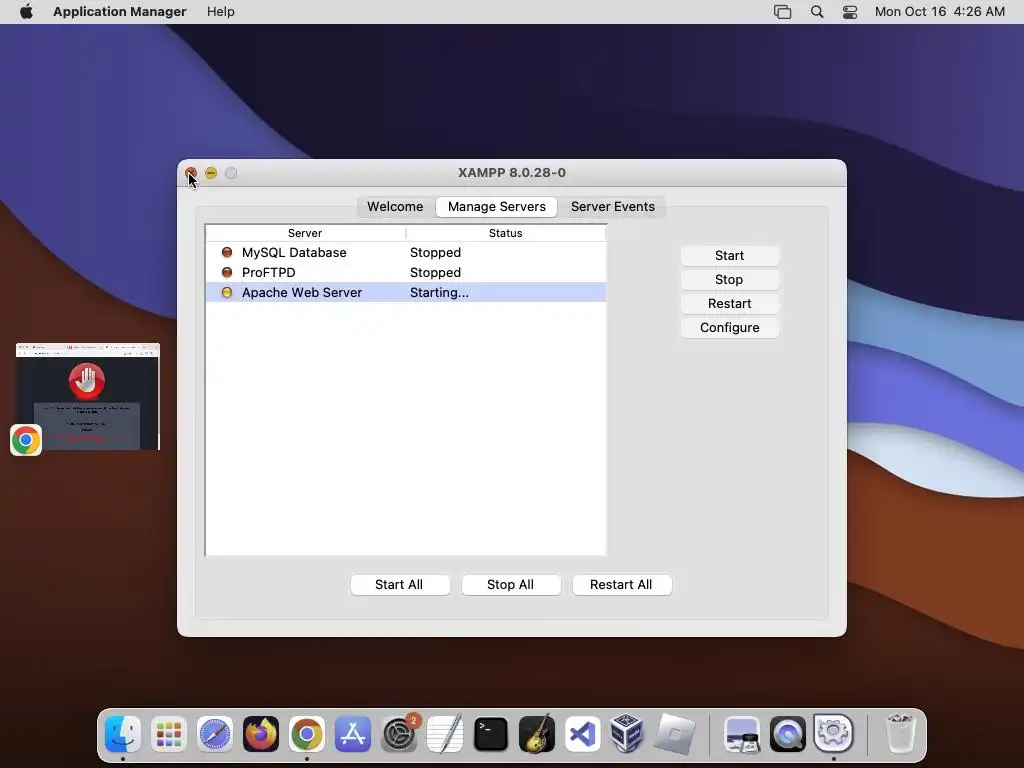Image resolution: width=1024 pixels, height=768 pixels.
Task: Click the Status column header
Action: [x=505, y=233]
